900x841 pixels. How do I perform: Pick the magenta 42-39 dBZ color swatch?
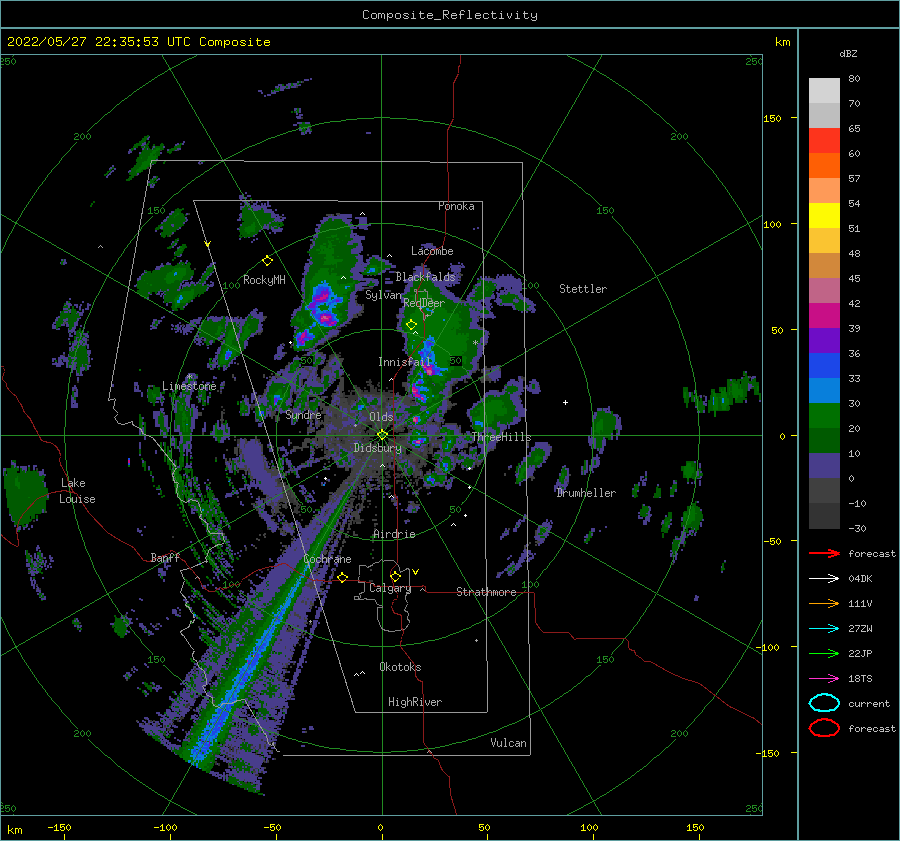tap(824, 316)
